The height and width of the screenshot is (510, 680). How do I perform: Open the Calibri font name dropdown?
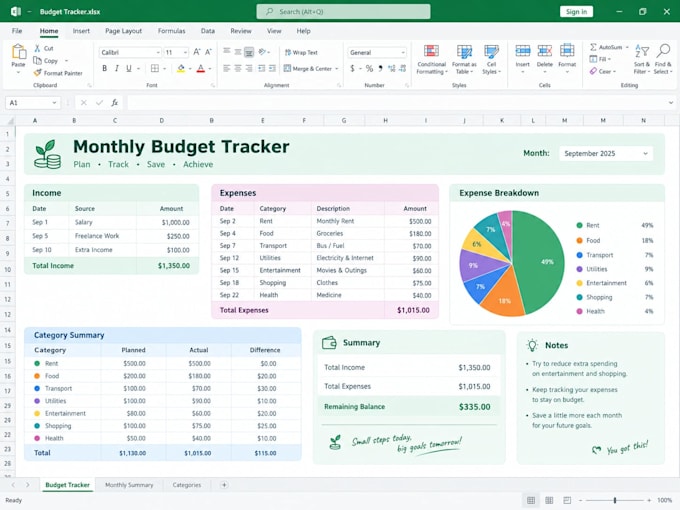coord(130,52)
